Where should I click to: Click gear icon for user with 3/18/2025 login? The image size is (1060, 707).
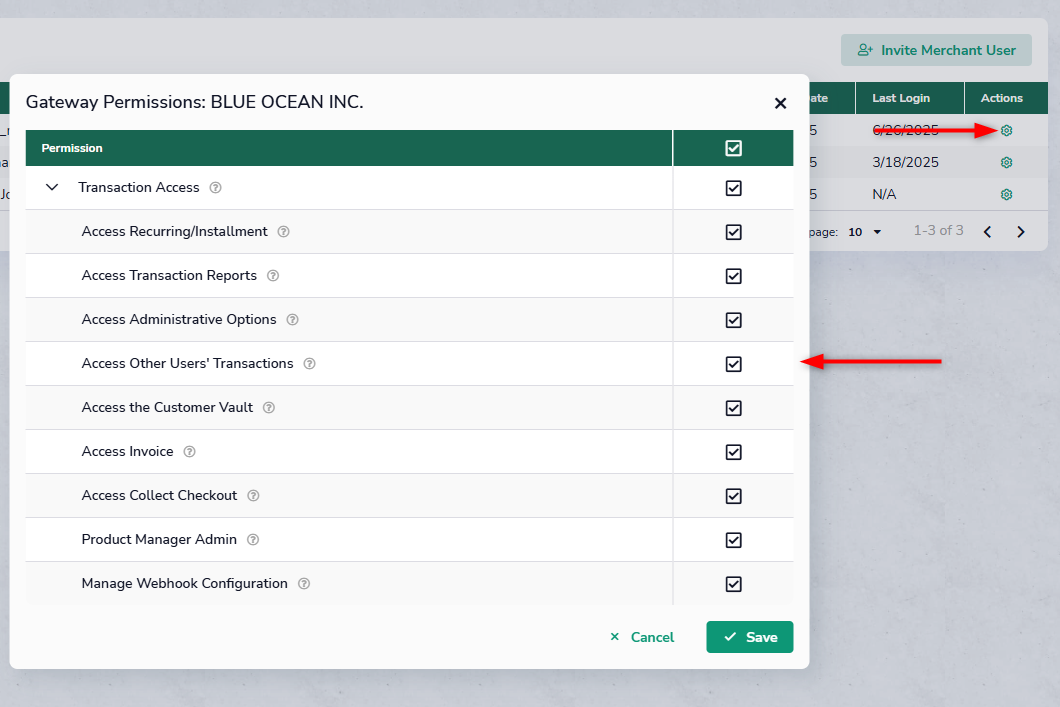[1006, 163]
